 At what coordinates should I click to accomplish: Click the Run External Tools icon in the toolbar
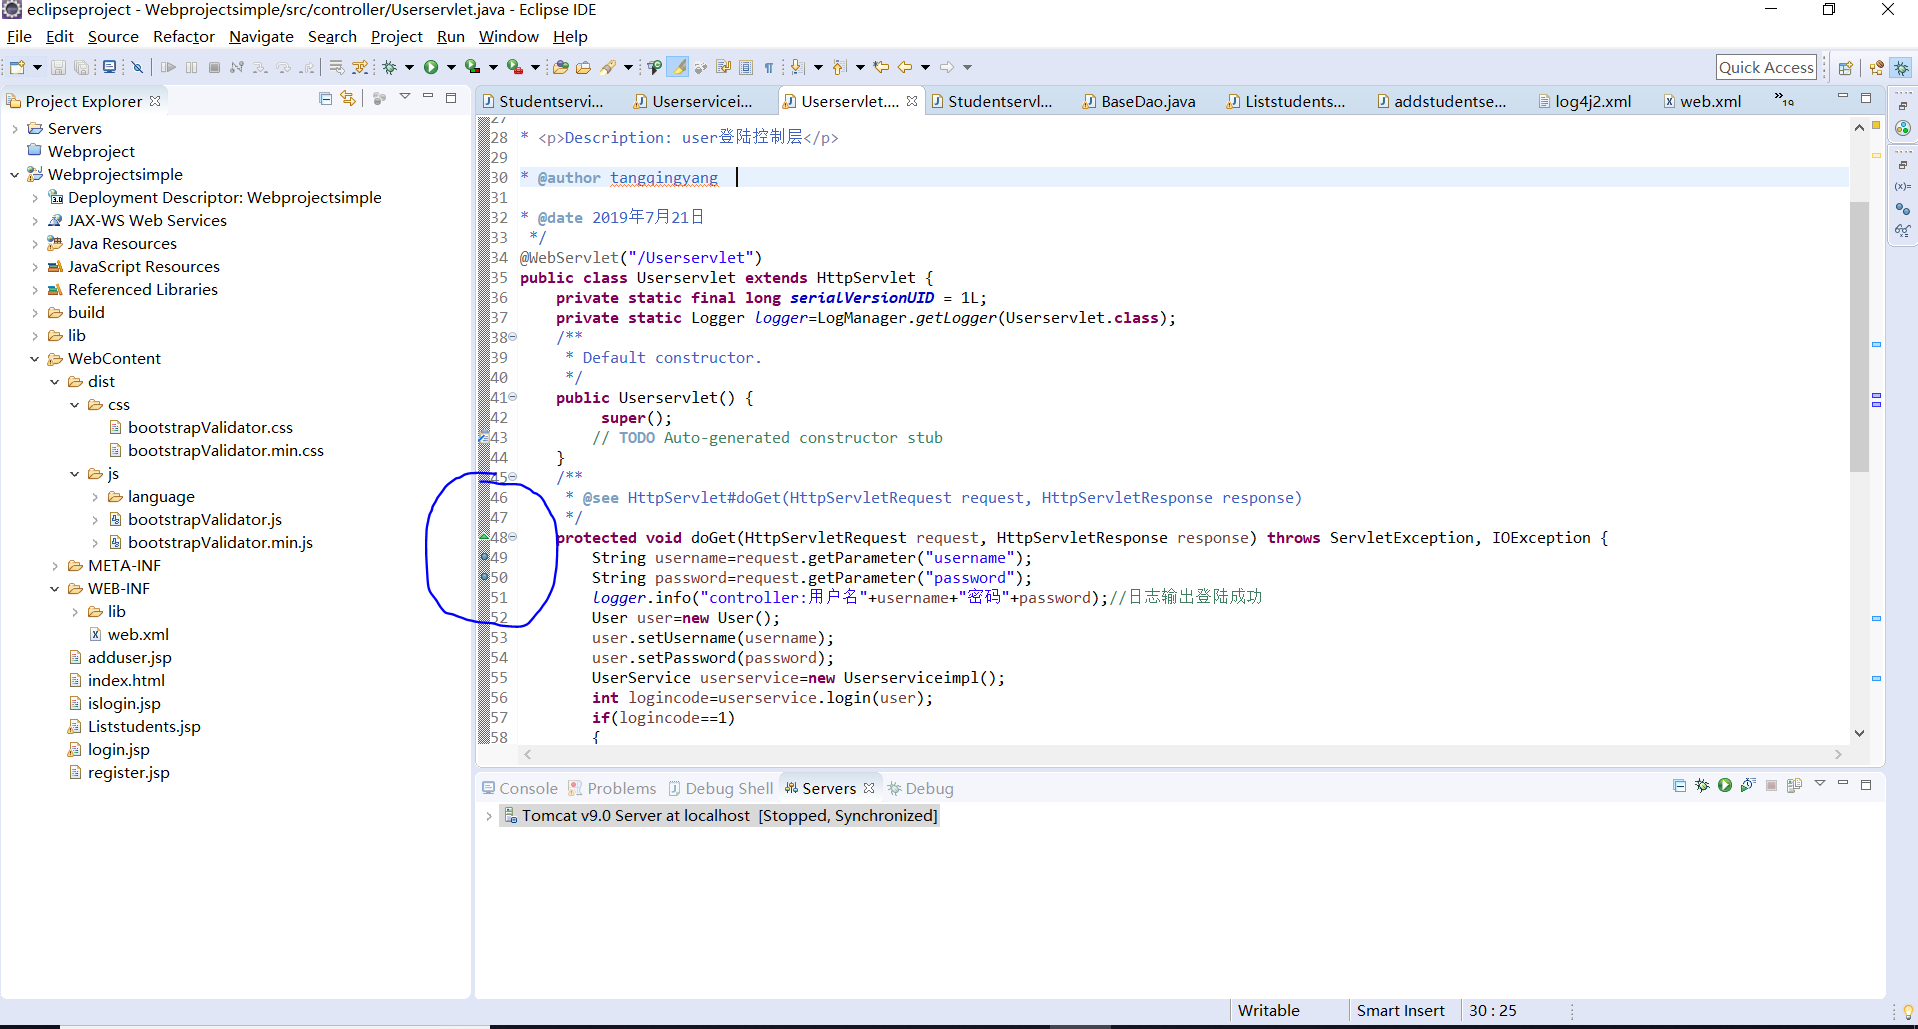tap(515, 67)
